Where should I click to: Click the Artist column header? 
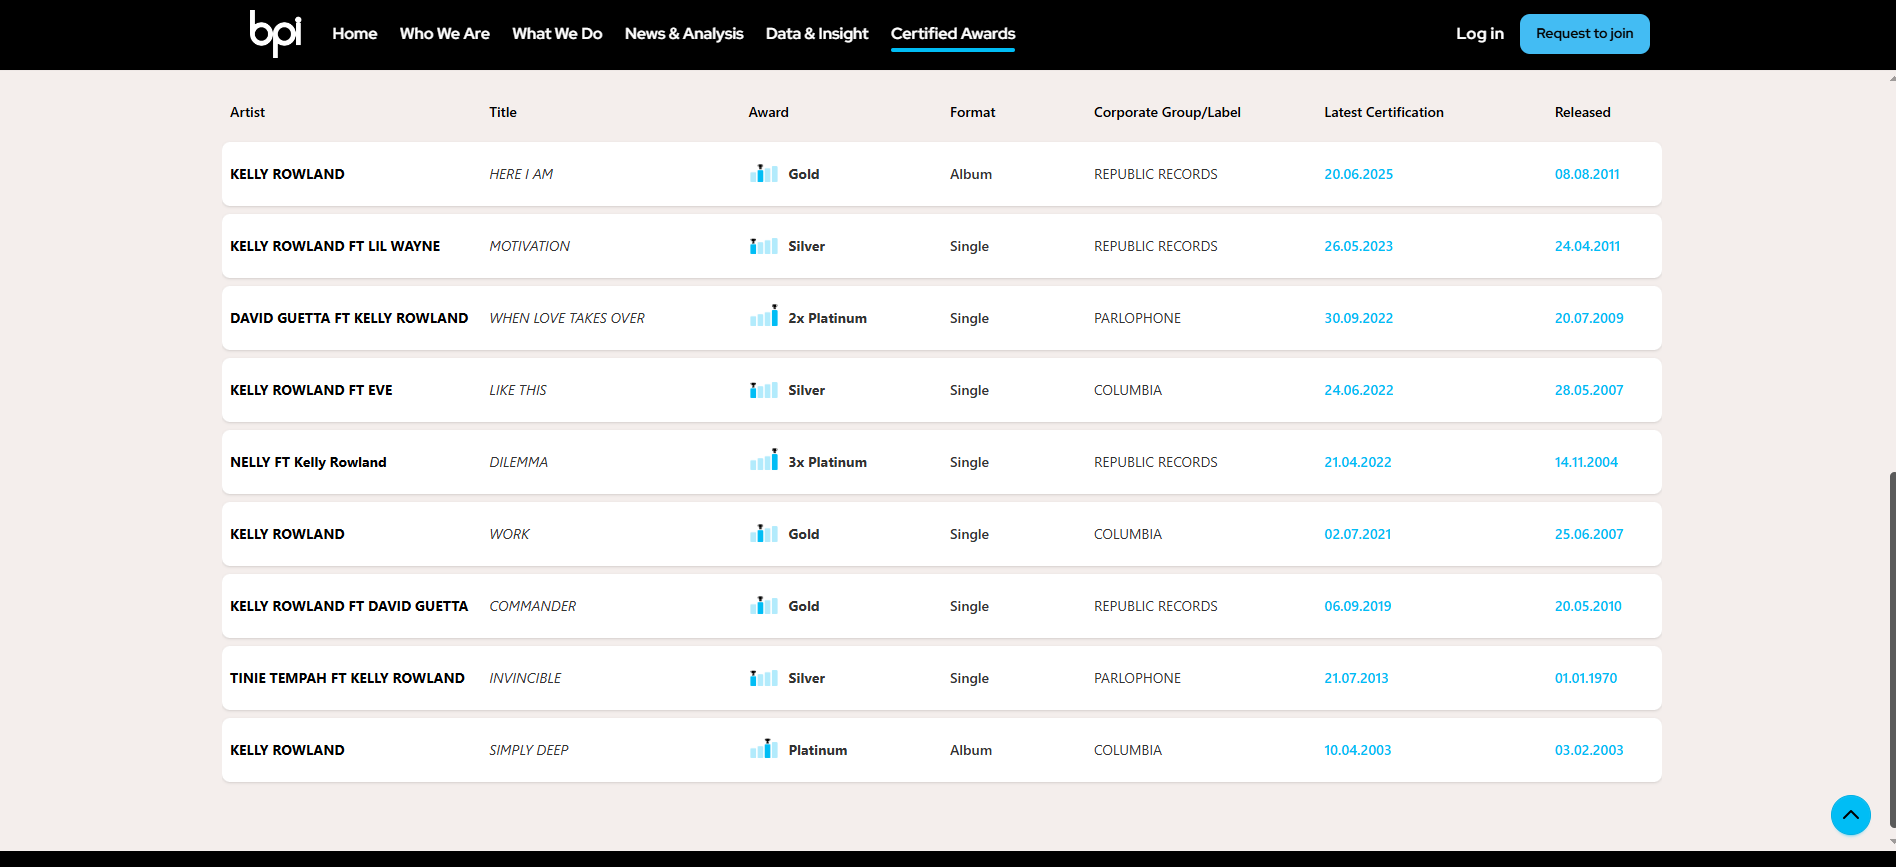coord(247,112)
